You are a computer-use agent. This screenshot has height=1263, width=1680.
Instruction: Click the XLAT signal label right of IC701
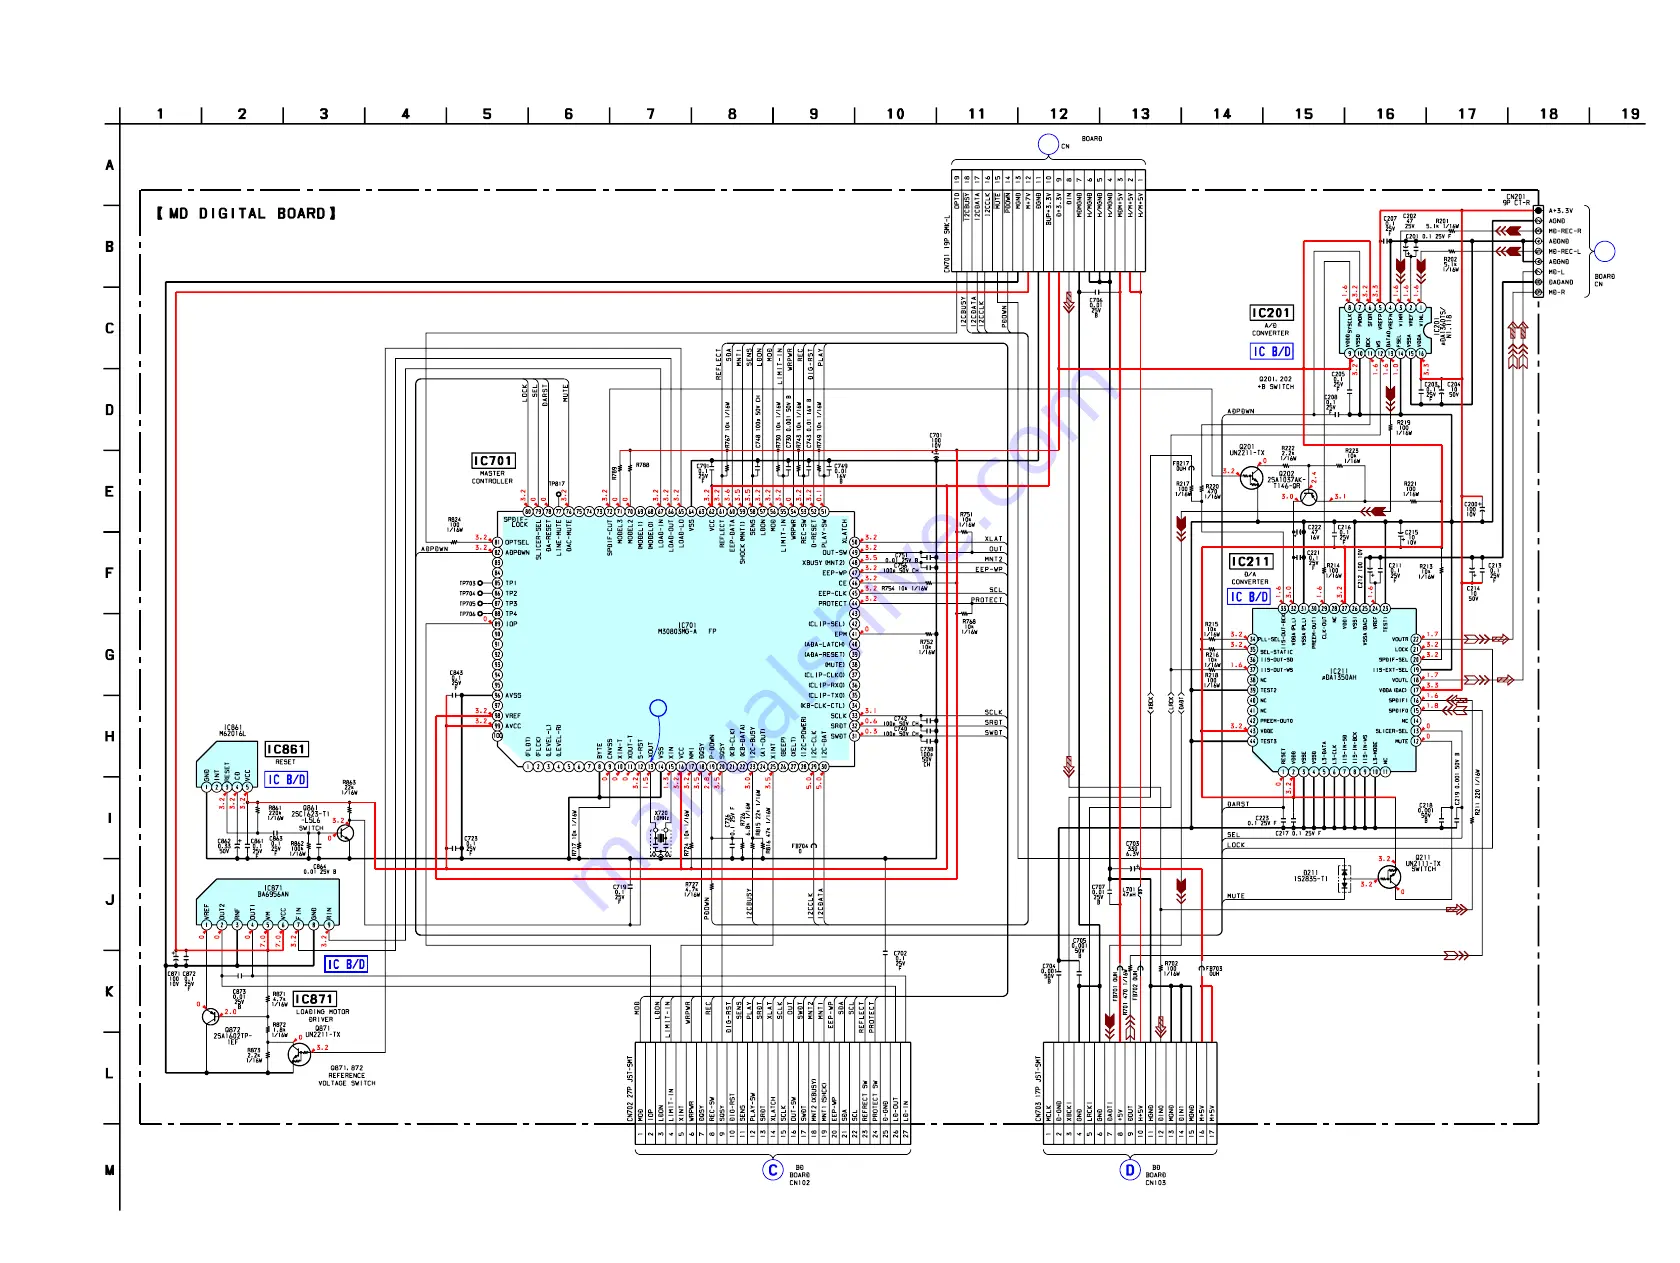[x=993, y=539]
